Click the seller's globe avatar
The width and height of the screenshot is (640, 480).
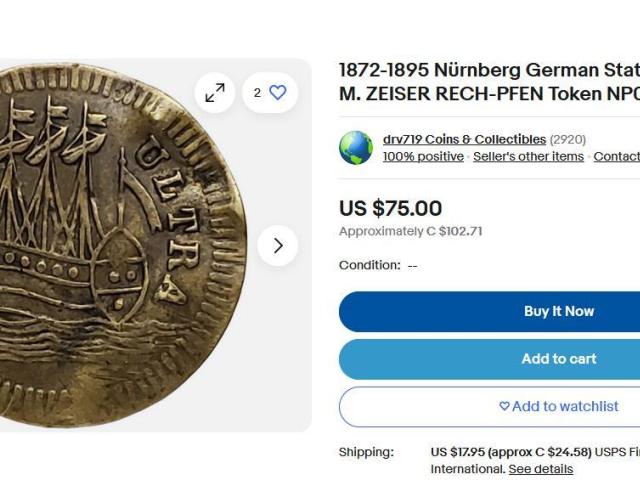[x=356, y=148]
